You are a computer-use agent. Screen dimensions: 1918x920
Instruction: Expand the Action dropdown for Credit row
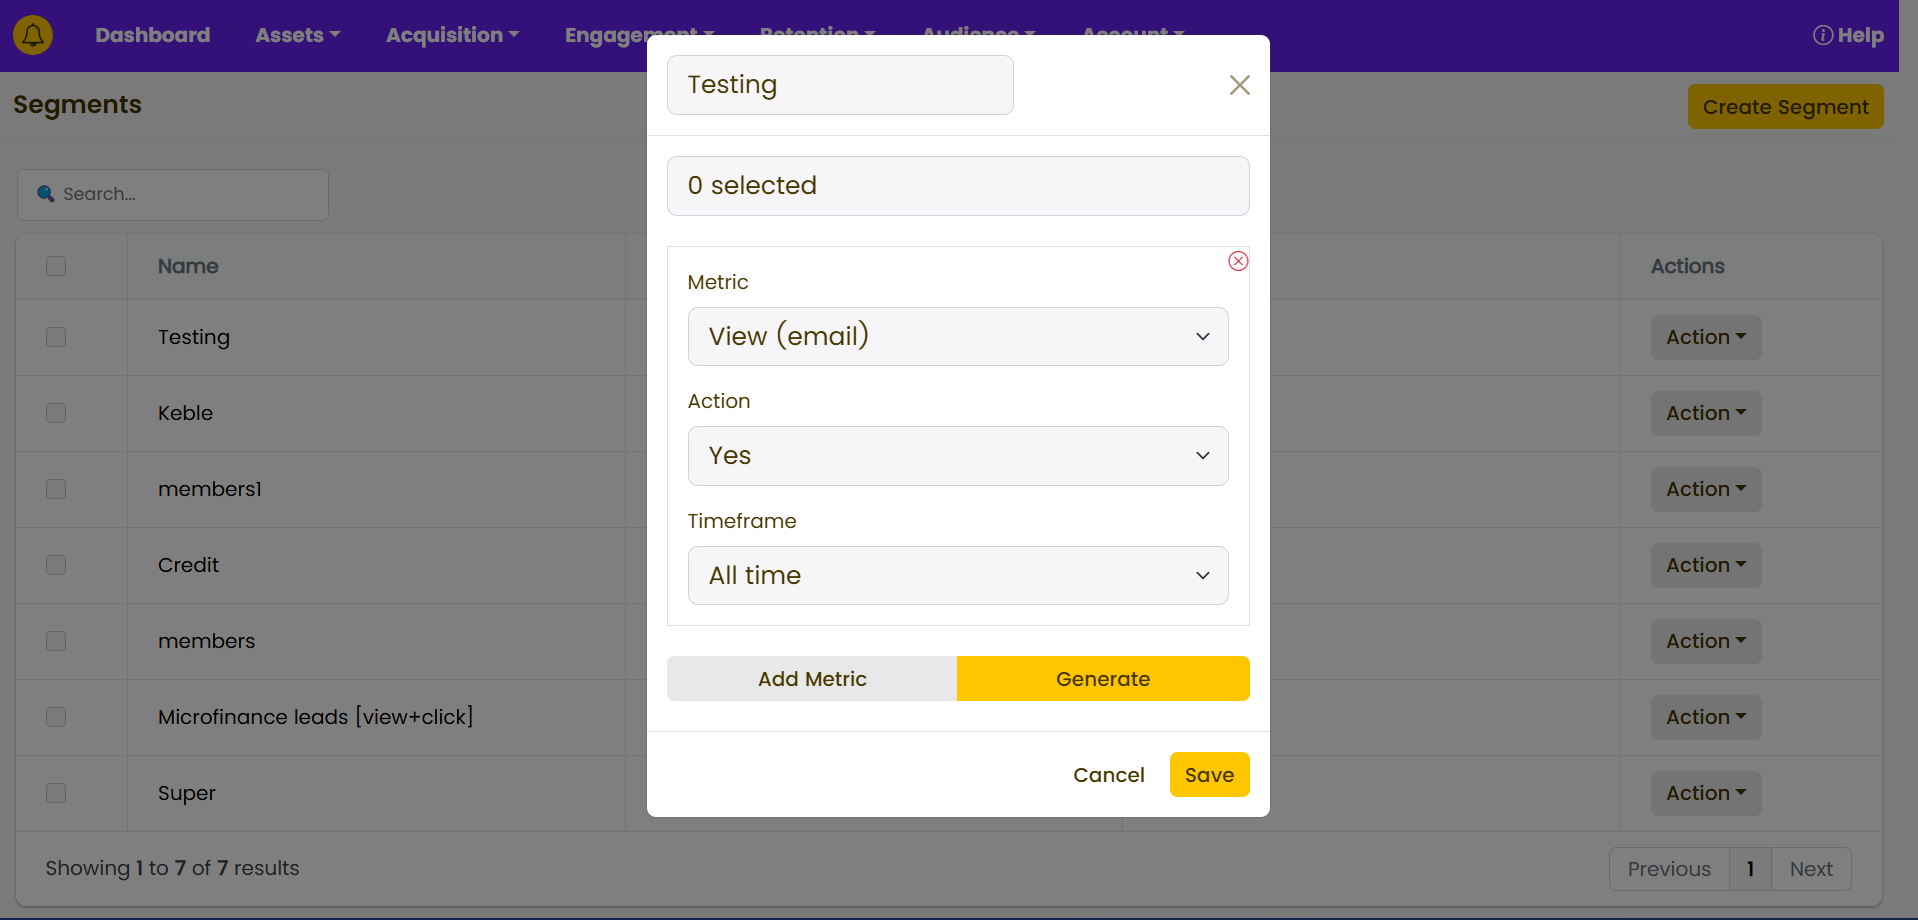[1705, 565]
